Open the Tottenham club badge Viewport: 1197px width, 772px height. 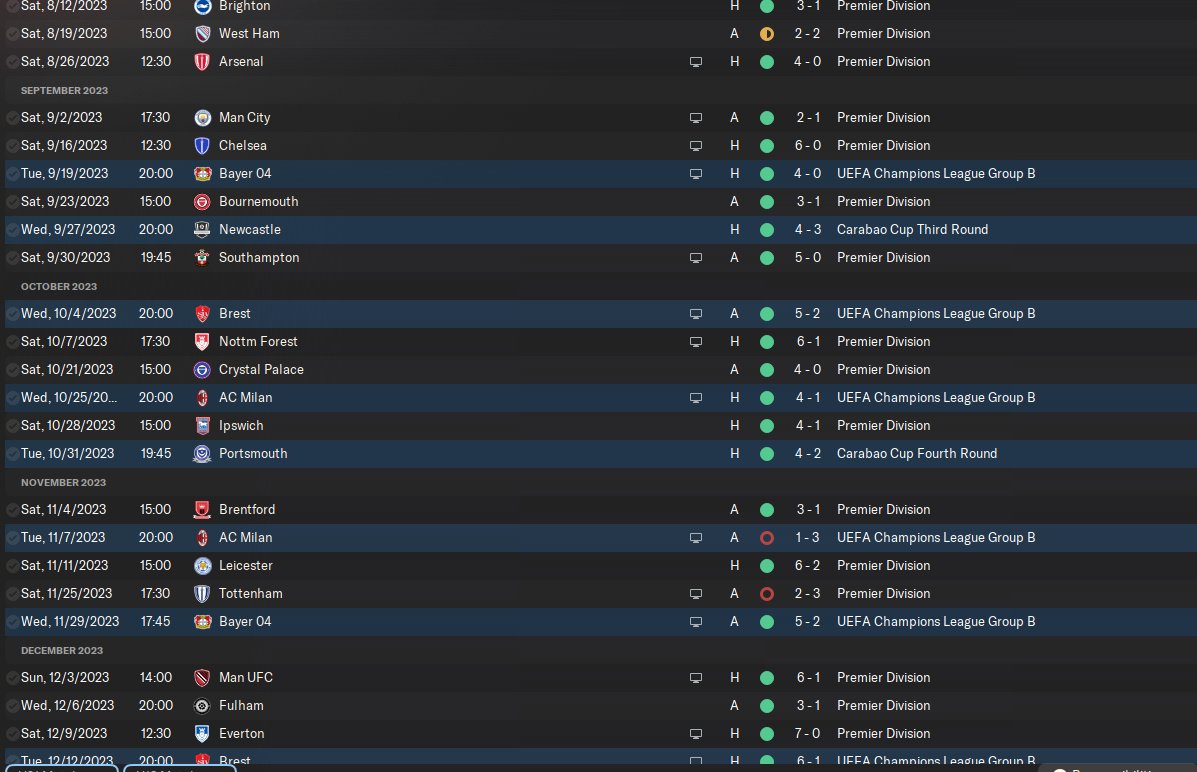point(202,593)
